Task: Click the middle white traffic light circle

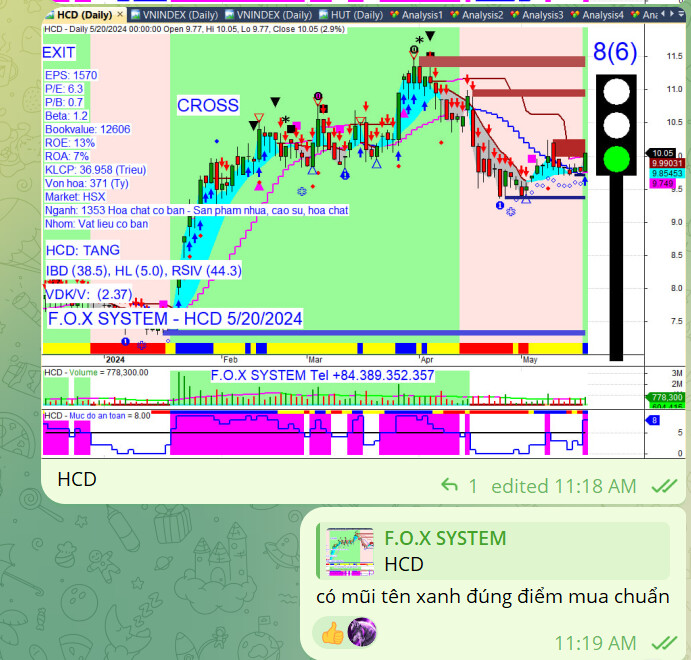Action: click(x=616, y=126)
